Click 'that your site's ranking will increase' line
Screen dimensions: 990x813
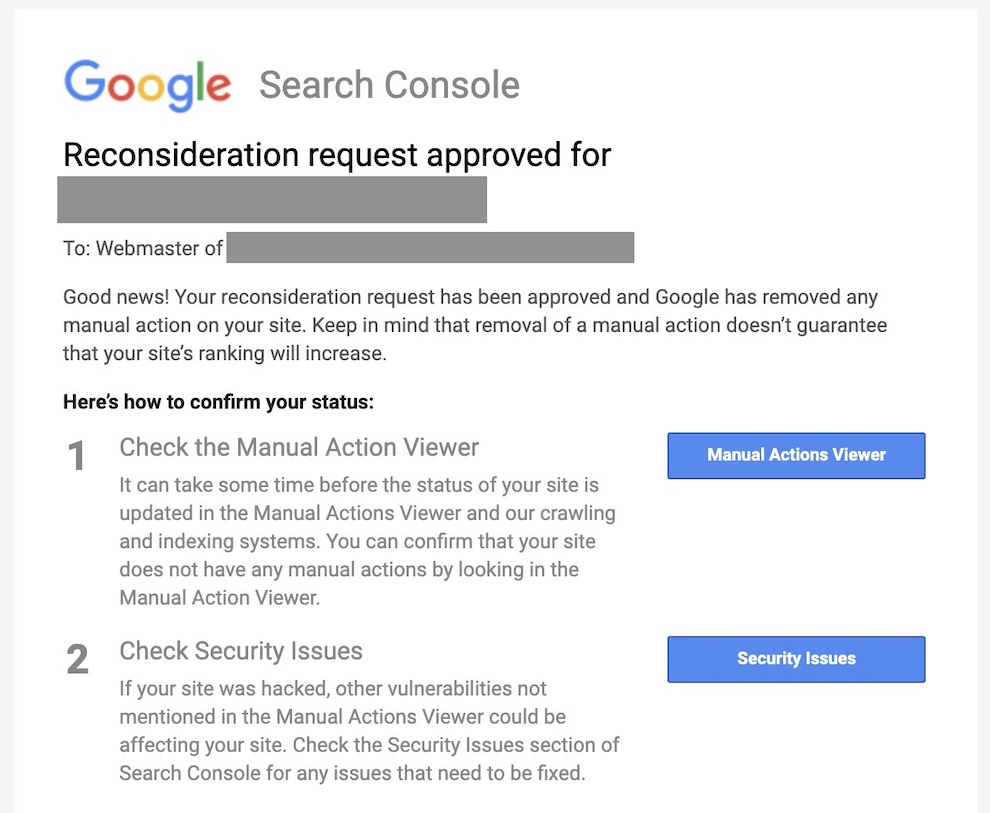click(x=224, y=354)
